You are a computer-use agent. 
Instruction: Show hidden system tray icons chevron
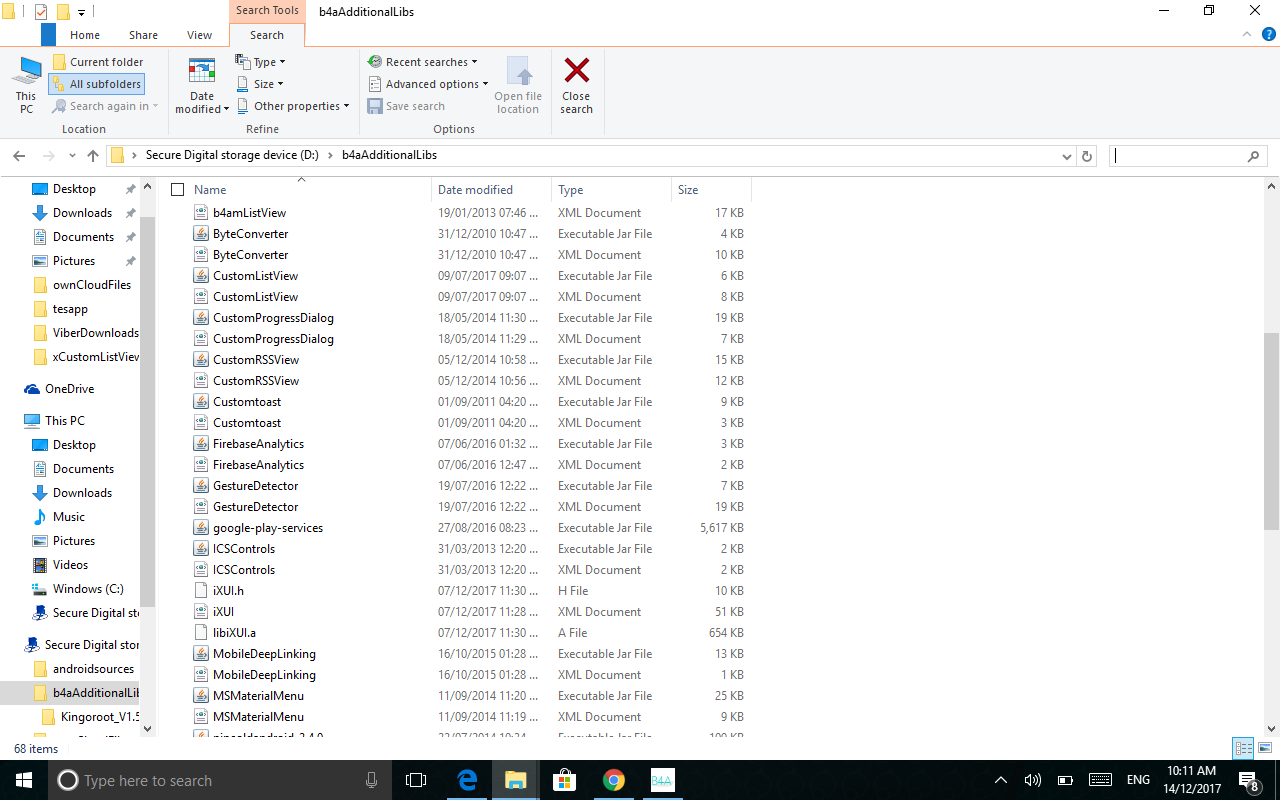pyautogui.click(x=1001, y=780)
